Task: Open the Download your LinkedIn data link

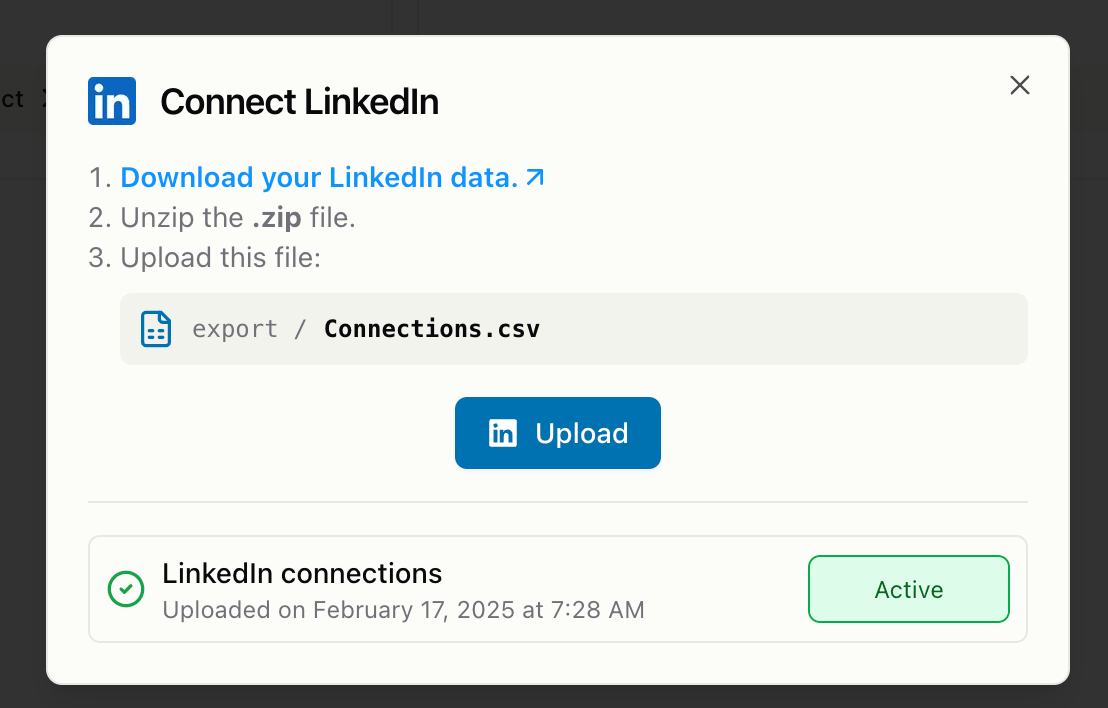Action: [319, 178]
